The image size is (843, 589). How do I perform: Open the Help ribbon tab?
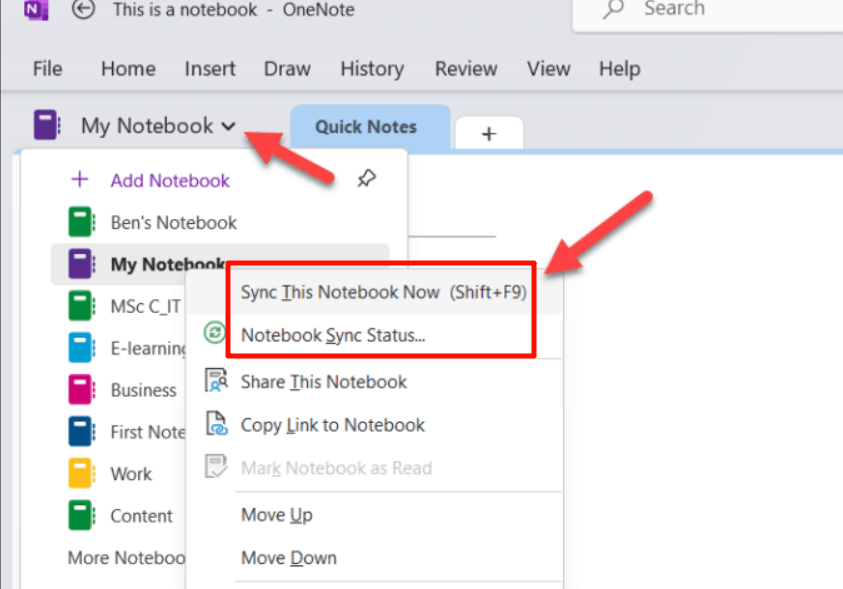click(619, 69)
